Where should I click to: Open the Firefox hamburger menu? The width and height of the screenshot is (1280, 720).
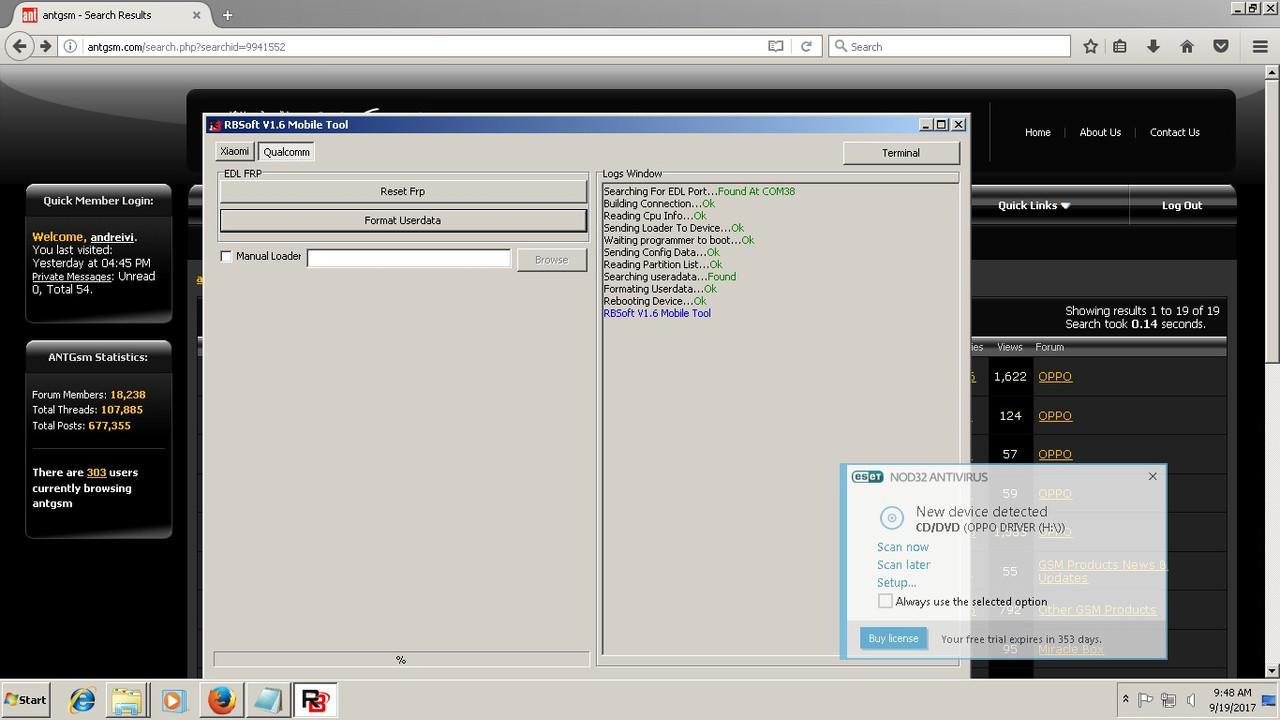point(1260,46)
